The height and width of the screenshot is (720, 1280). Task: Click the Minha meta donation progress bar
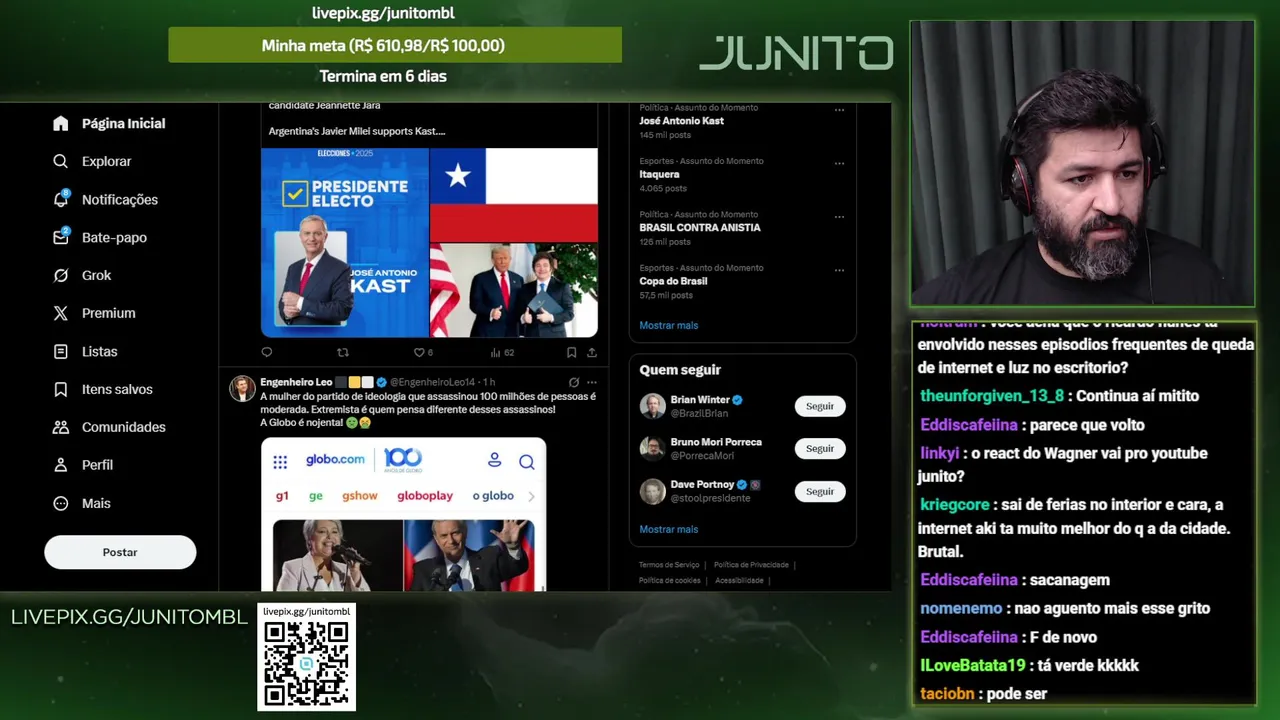point(395,45)
